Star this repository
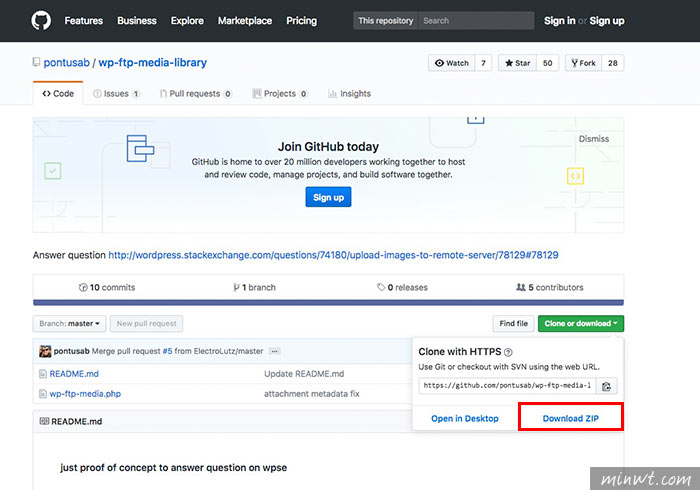Image resolution: width=700 pixels, height=490 pixels. coord(518,63)
